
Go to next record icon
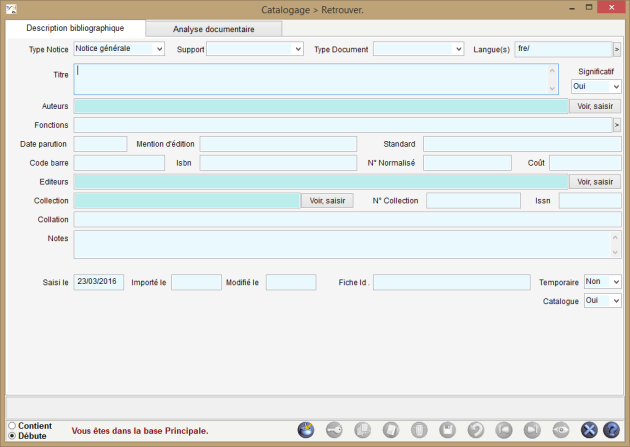(x=533, y=430)
